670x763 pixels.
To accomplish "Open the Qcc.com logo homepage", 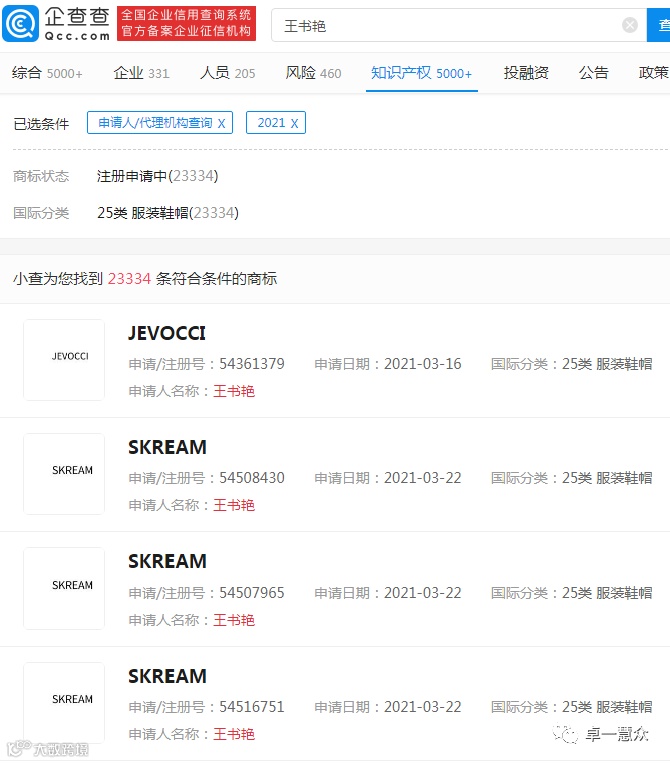I will (56, 23).
